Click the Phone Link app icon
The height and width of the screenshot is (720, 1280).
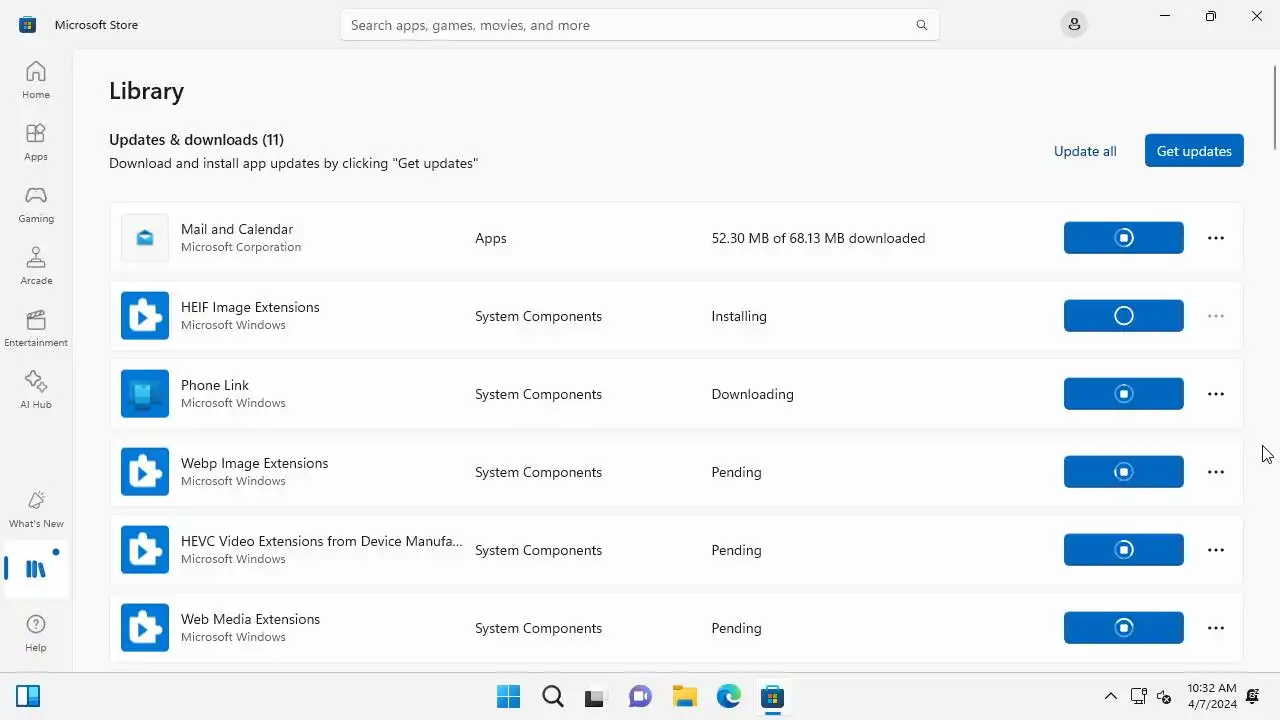(145, 394)
